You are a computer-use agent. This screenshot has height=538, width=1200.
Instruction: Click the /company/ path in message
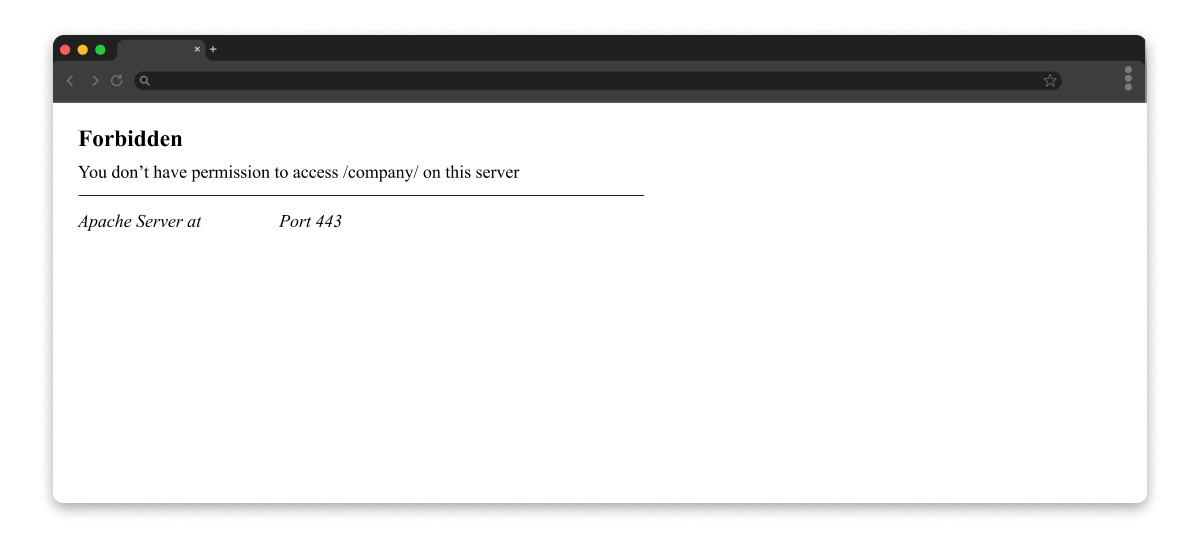pyautogui.click(x=380, y=172)
